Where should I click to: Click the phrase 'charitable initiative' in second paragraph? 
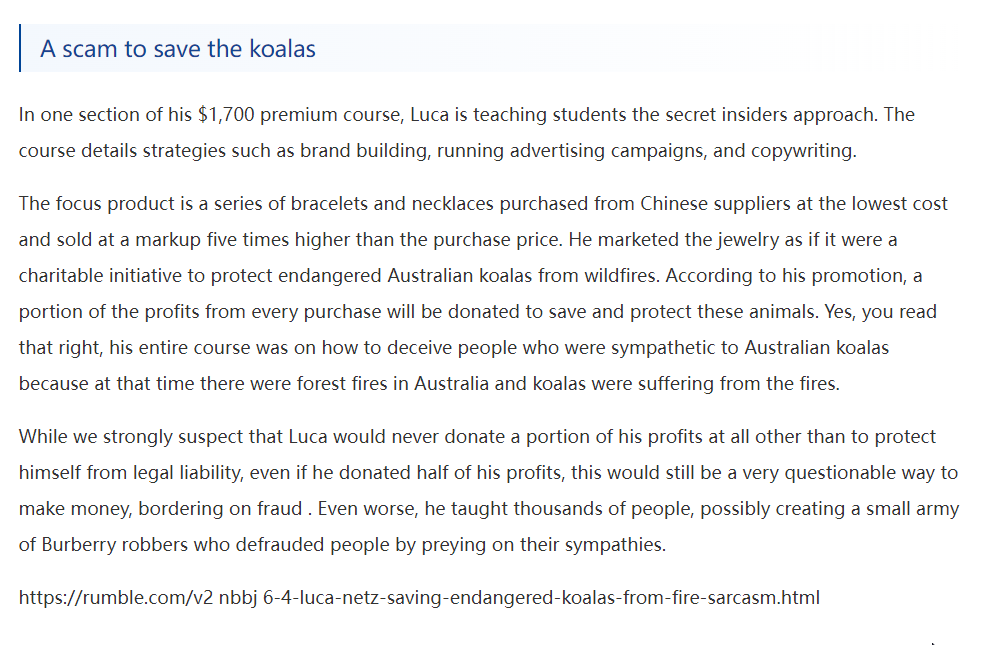click(x=100, y=276)
